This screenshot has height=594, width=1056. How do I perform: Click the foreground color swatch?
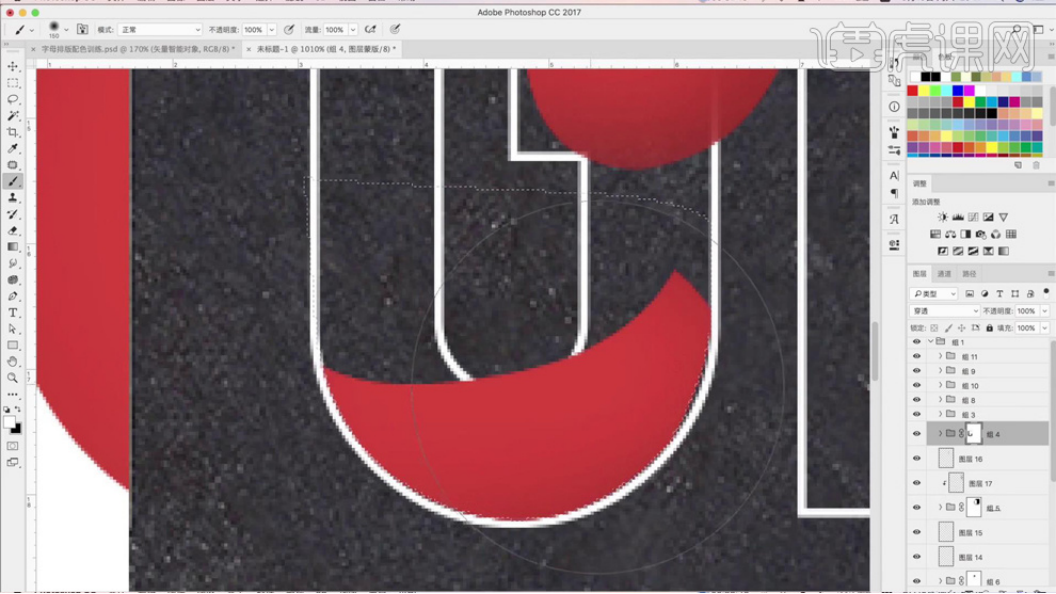pos(9,422)
